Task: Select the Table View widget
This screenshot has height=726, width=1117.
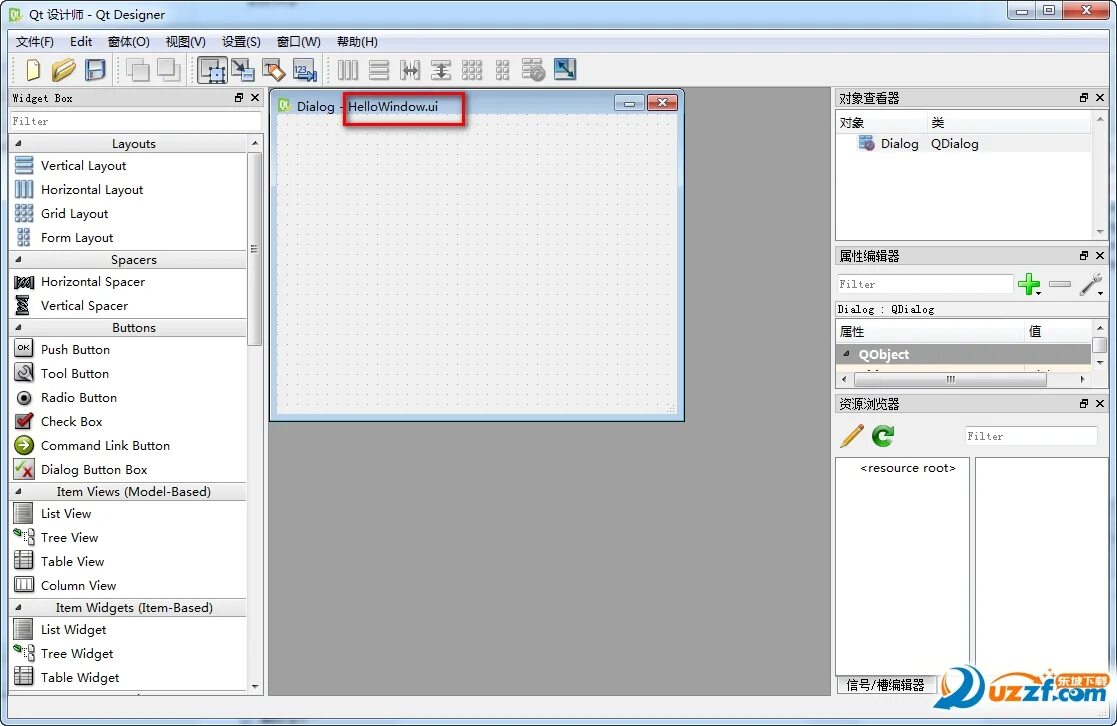Action: tap(59, 561)
